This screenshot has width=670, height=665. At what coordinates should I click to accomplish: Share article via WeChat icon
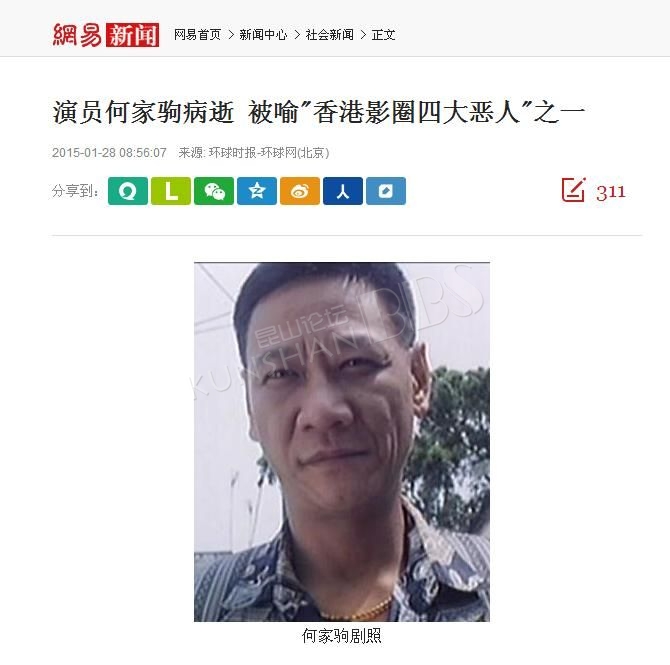(x=214, y=191)
